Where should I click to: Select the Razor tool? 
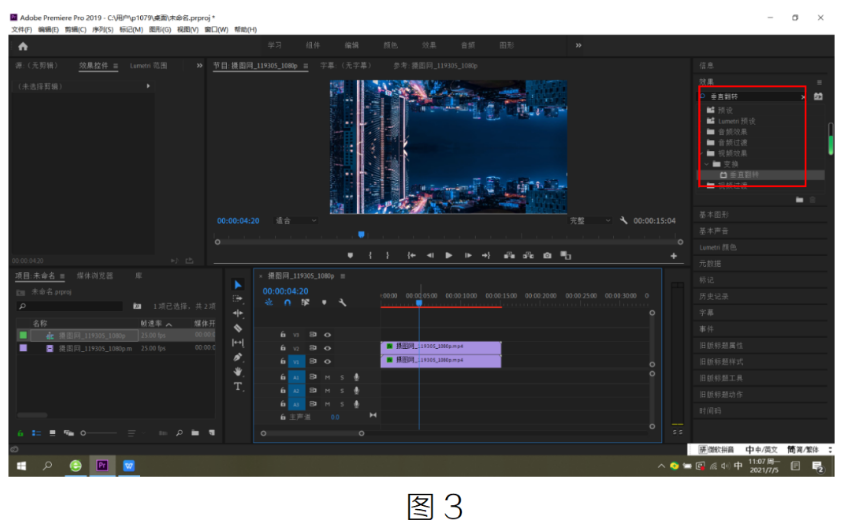(238, 328)
